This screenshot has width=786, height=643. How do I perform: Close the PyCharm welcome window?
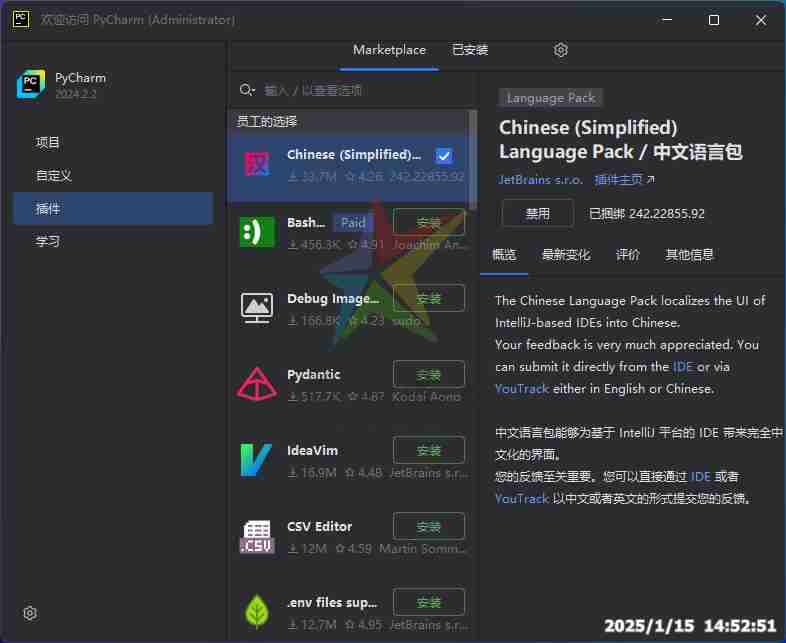pyautogui.click(x=760, y=20)
